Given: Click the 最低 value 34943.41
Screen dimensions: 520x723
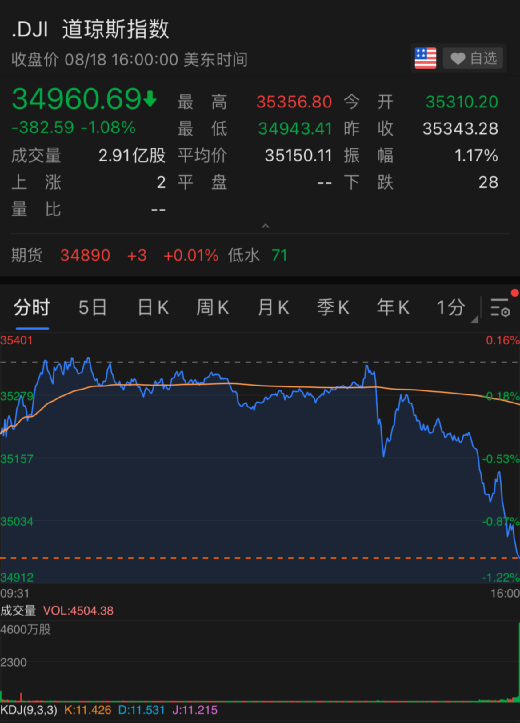Looking at the screenshot, I should click(295, 129).
